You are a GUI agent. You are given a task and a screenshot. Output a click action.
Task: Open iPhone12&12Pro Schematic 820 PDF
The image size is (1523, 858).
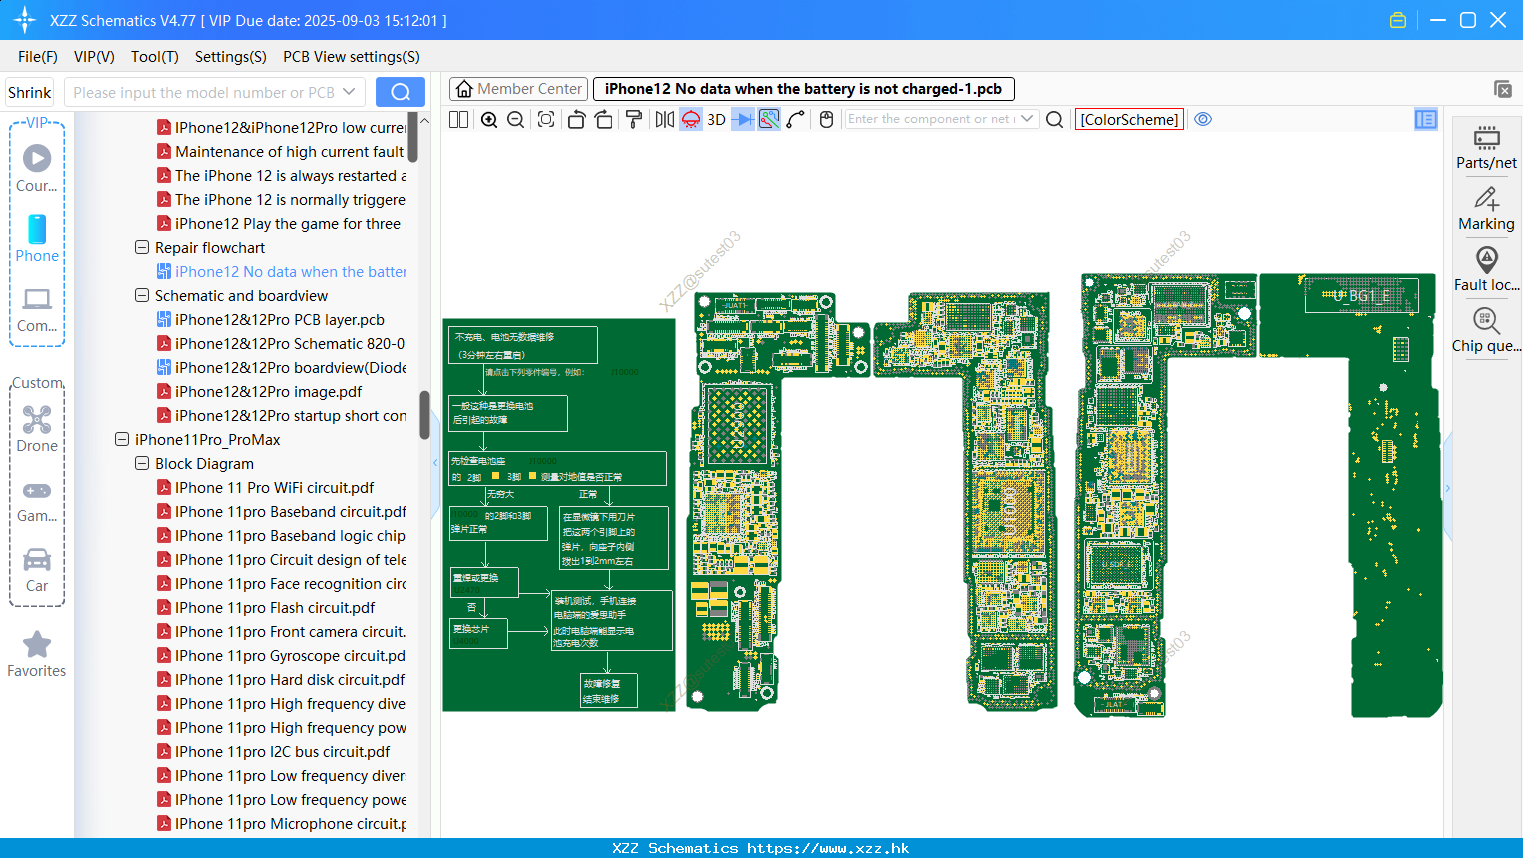point(281,344)
